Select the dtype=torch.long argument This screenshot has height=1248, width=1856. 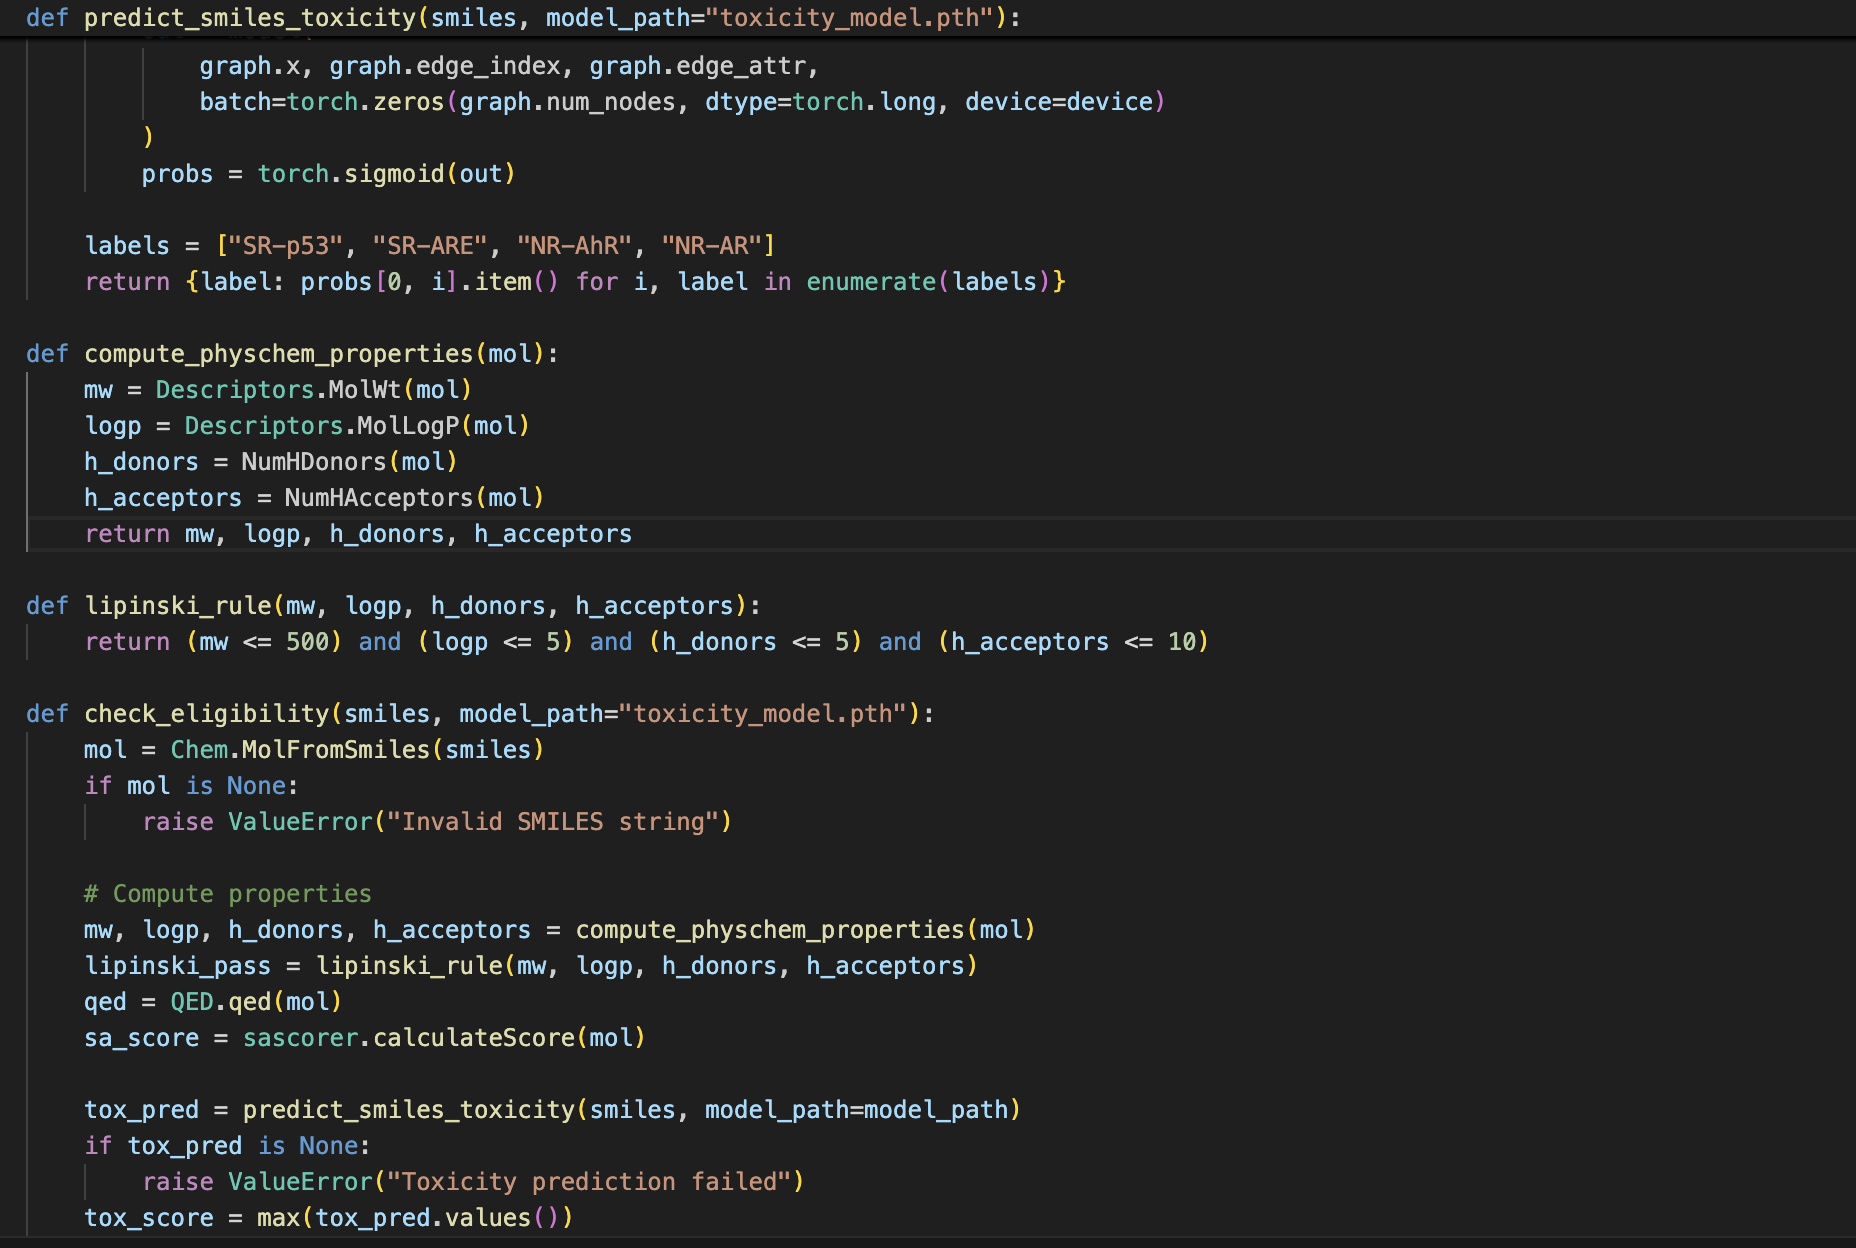(820, 102)
